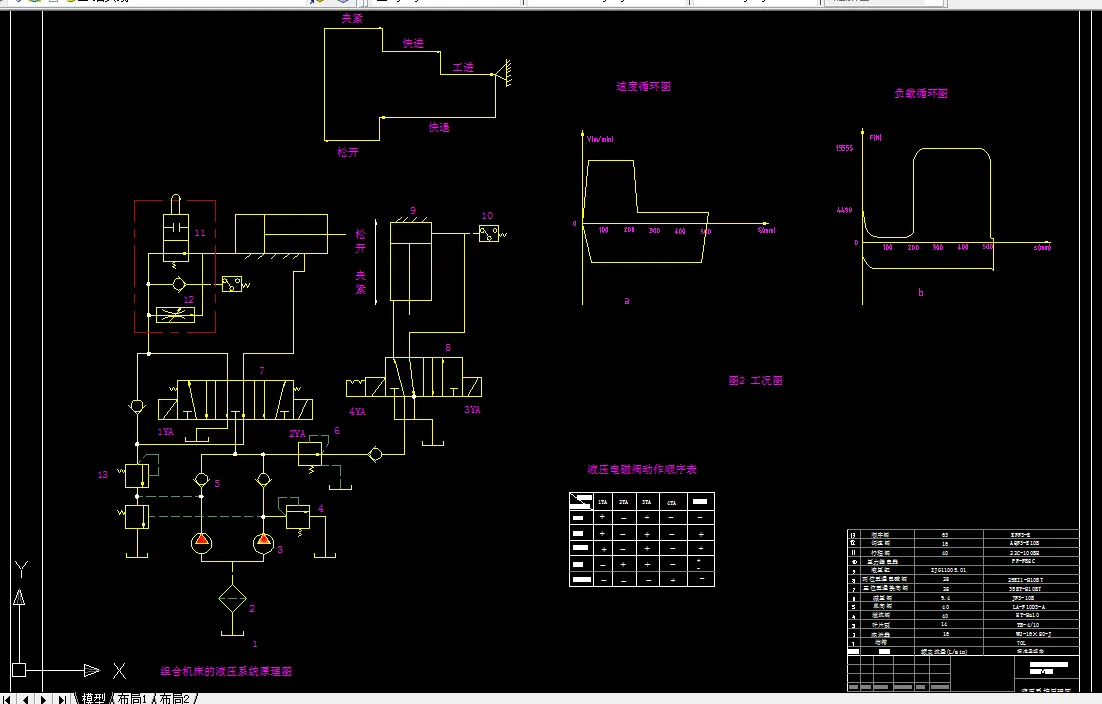Select component number 12 label
The image size is (1102, 704).
click(x=188, y=299)
